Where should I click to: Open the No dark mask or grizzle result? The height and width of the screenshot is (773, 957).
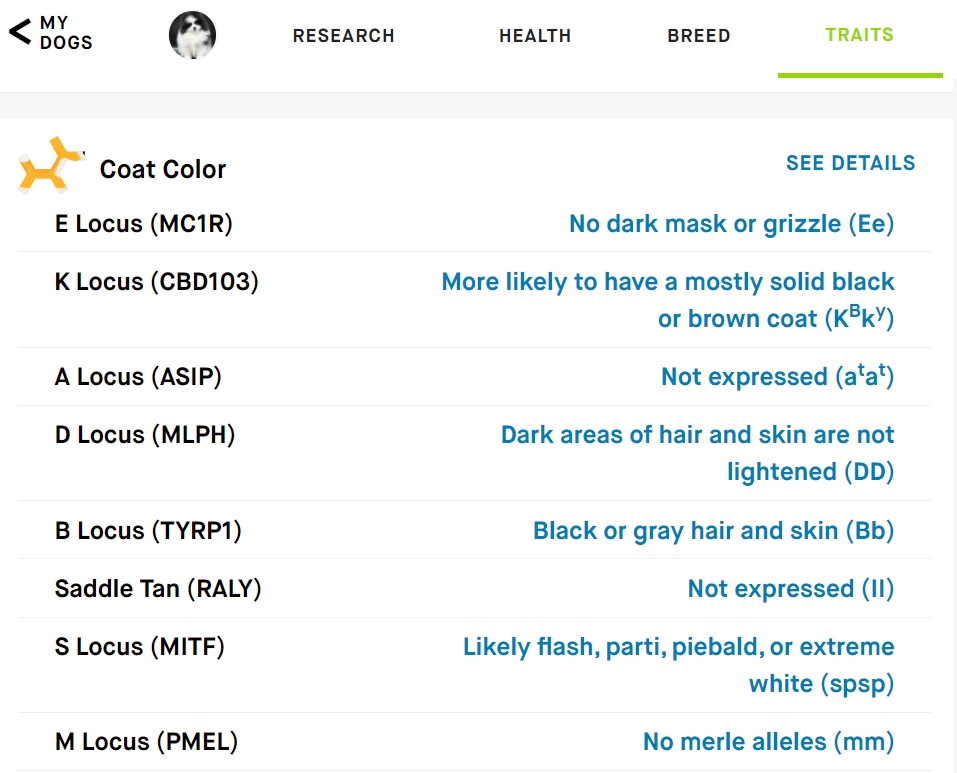click(x=732, y=224)
